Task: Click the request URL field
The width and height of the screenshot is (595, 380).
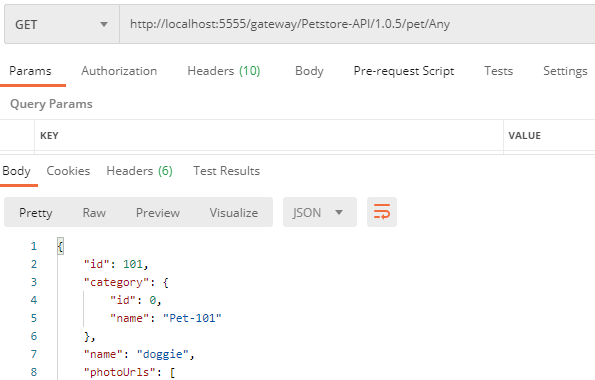Action: coord(357,25)
